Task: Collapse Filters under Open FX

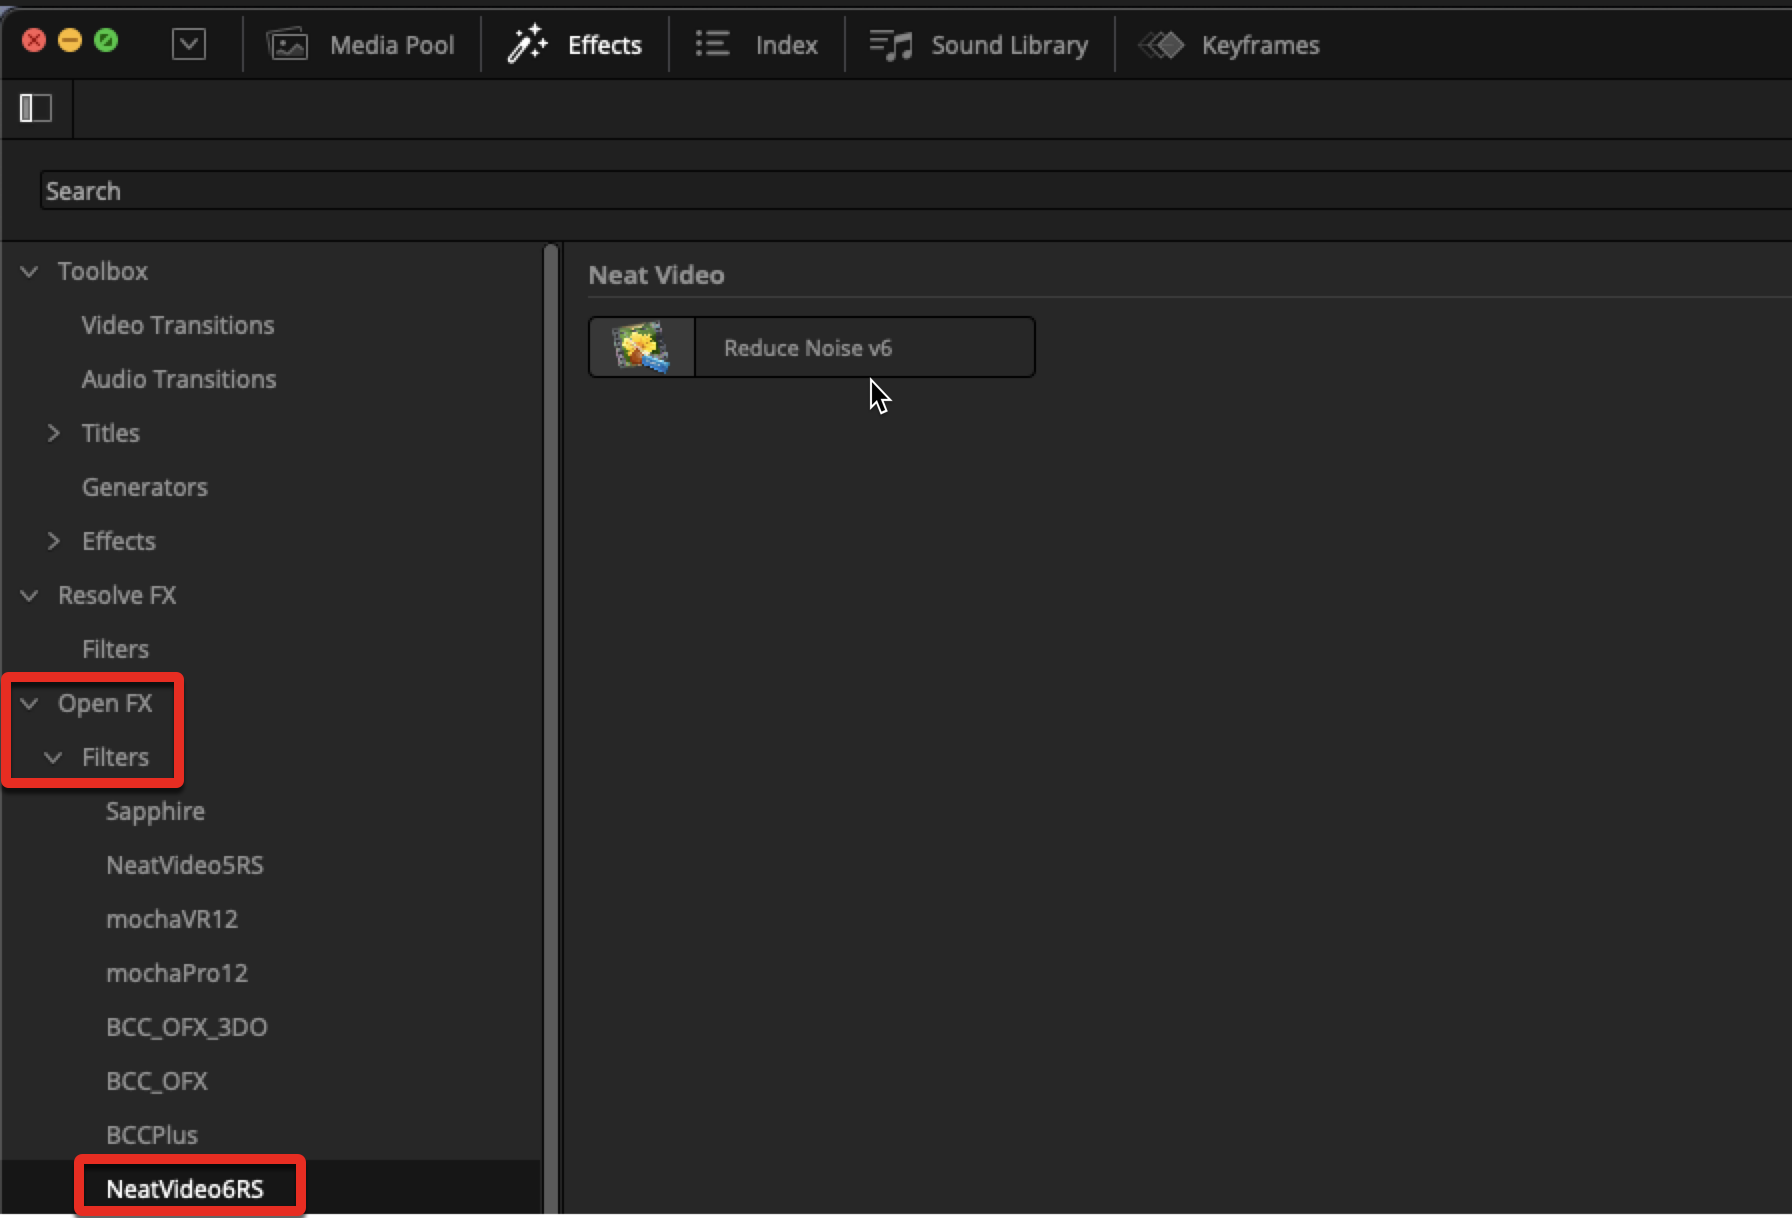Action: pyautogui.click(x=54, y=757)
